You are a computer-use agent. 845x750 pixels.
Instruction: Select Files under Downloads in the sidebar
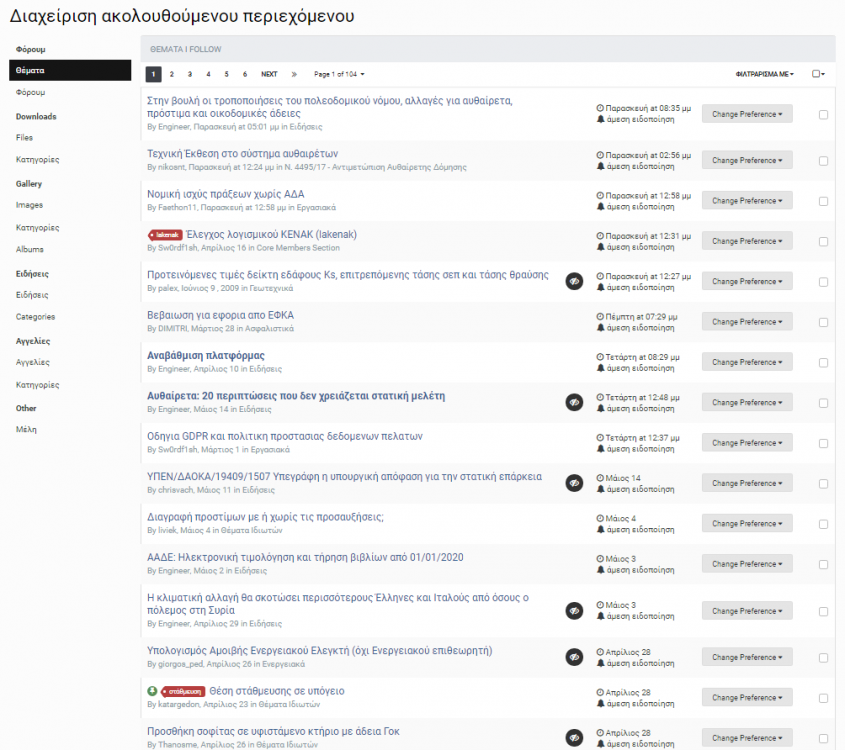point(24,137)
